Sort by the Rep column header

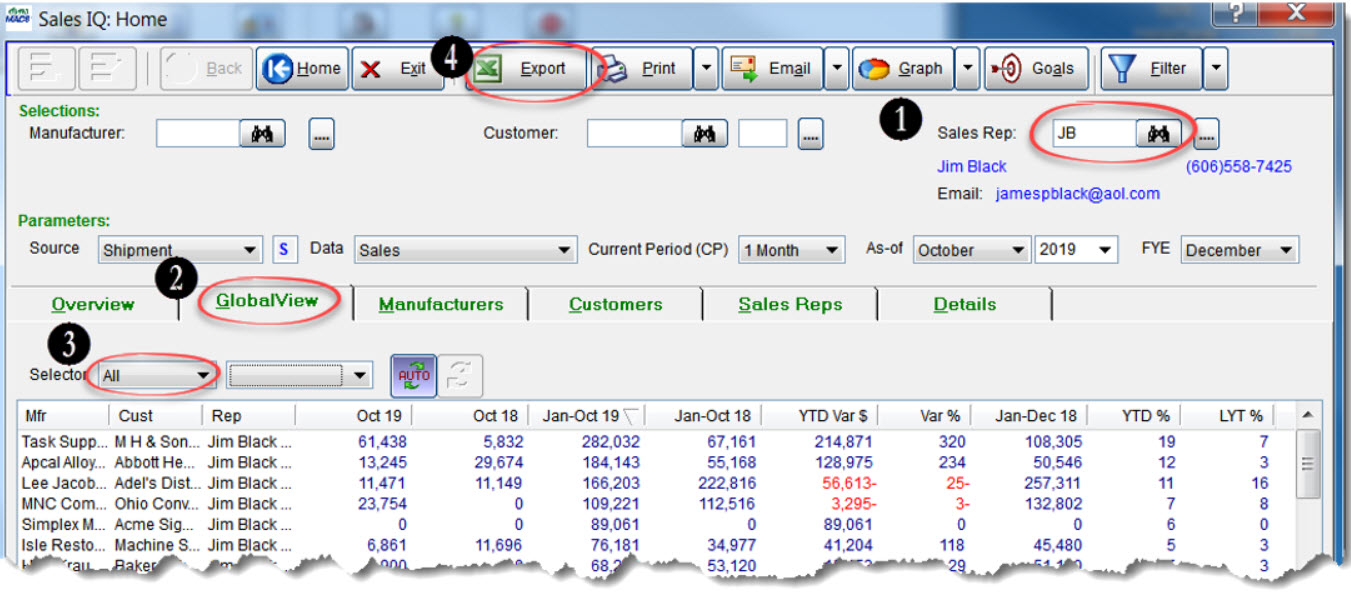[250, 415]
